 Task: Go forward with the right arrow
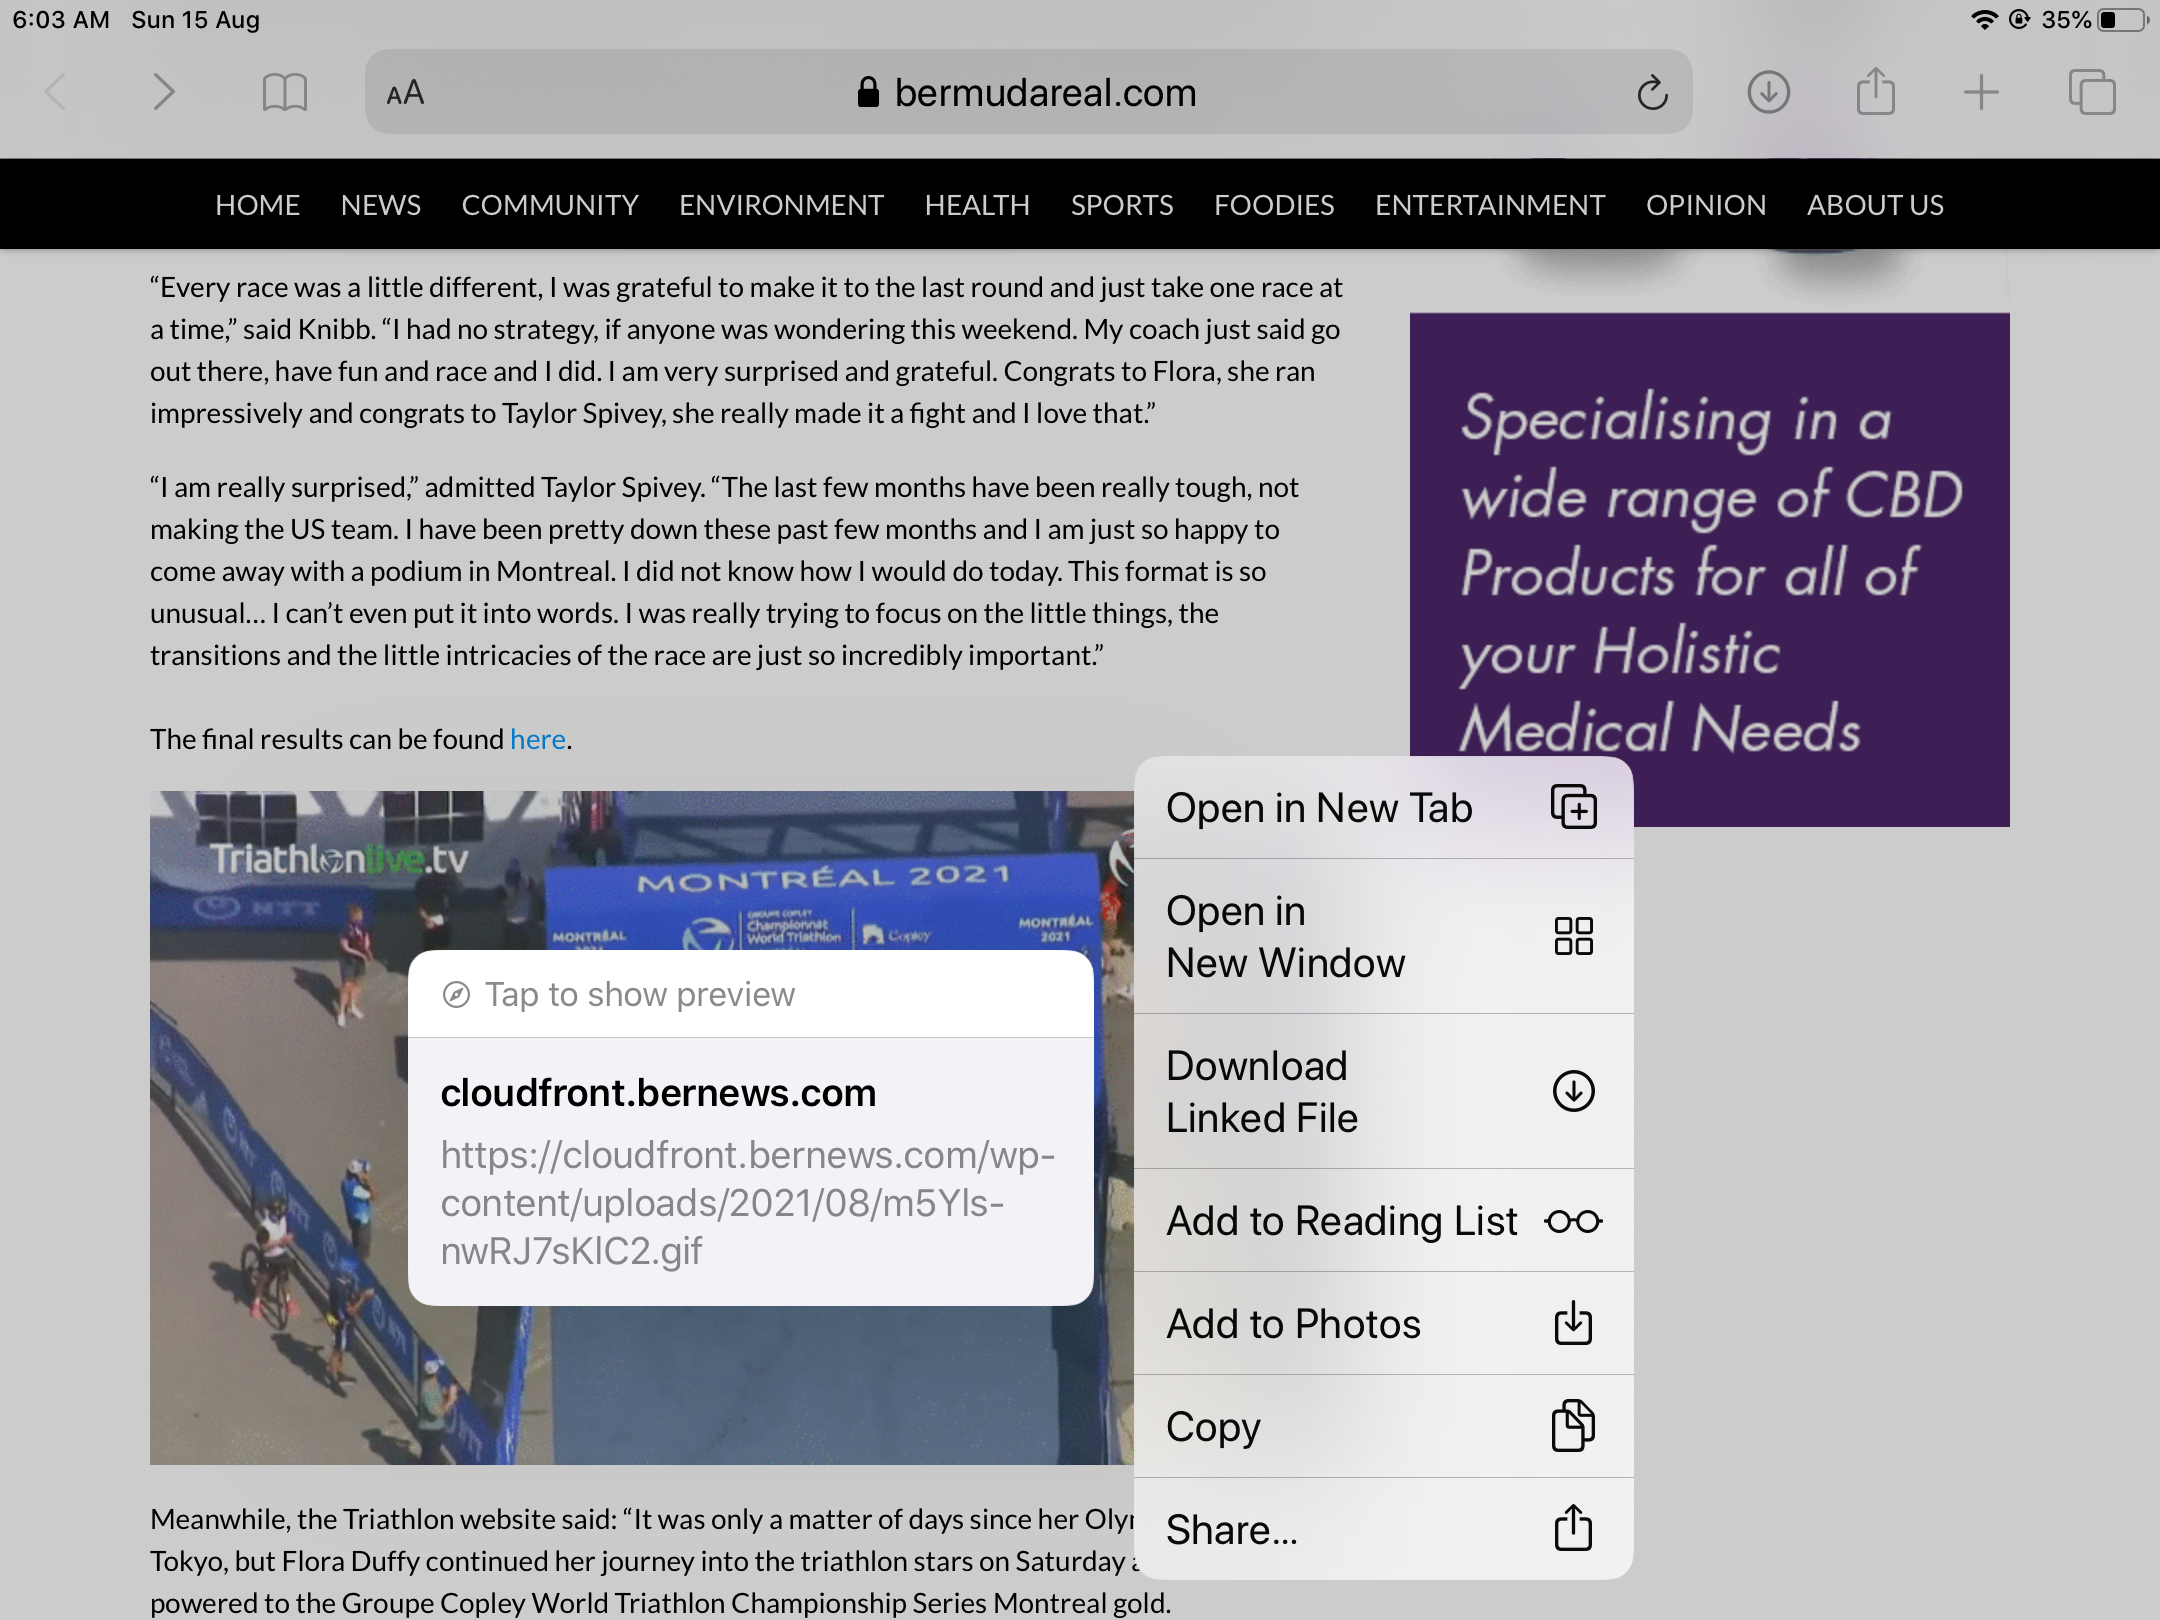[x=163, y=93]
